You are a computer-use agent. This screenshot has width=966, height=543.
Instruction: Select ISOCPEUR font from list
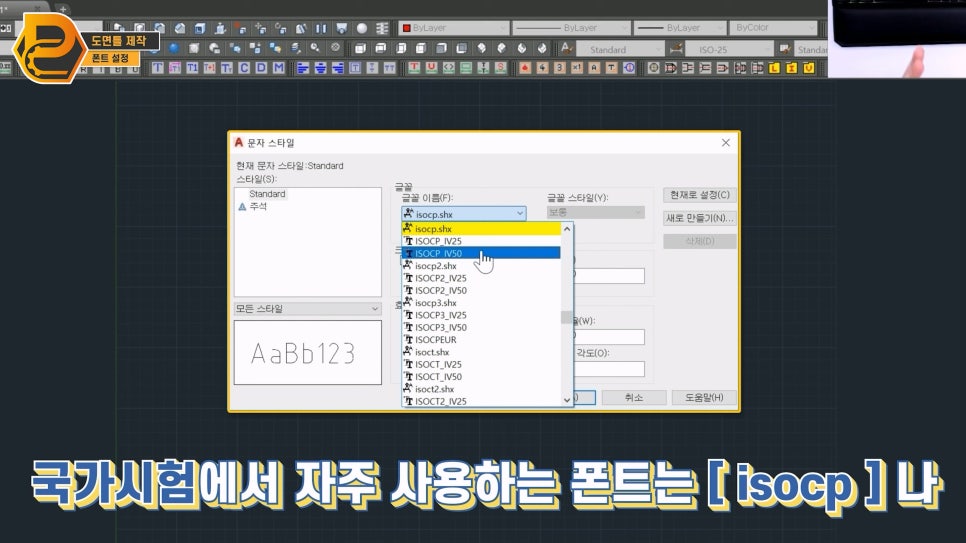coord(481,340)
